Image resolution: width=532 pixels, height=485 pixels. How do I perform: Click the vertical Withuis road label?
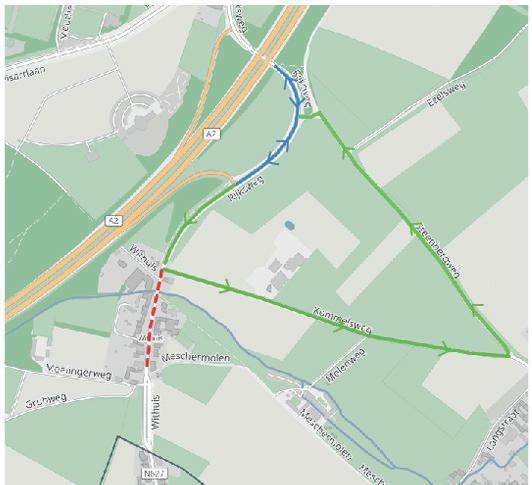[155, 412]
